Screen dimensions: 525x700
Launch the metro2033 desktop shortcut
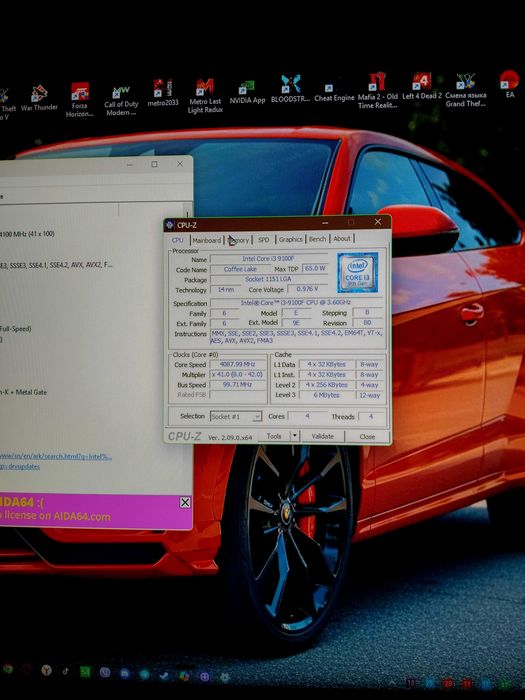tap(163, 93)
